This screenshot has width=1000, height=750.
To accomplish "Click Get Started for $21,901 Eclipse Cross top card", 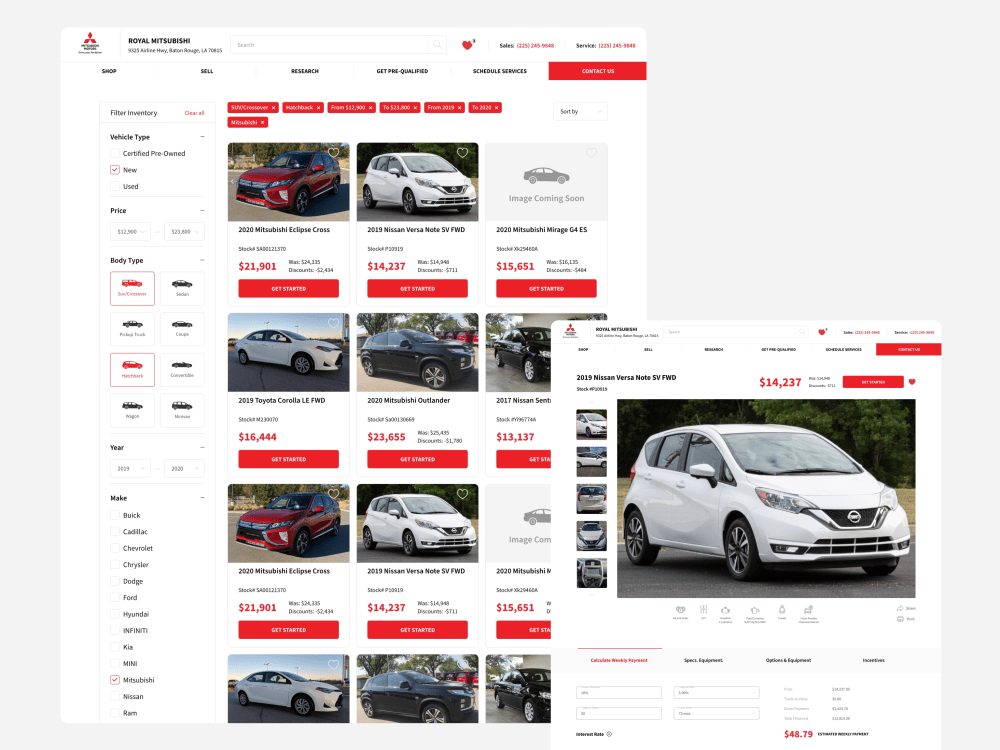I will tap(288, 288).
